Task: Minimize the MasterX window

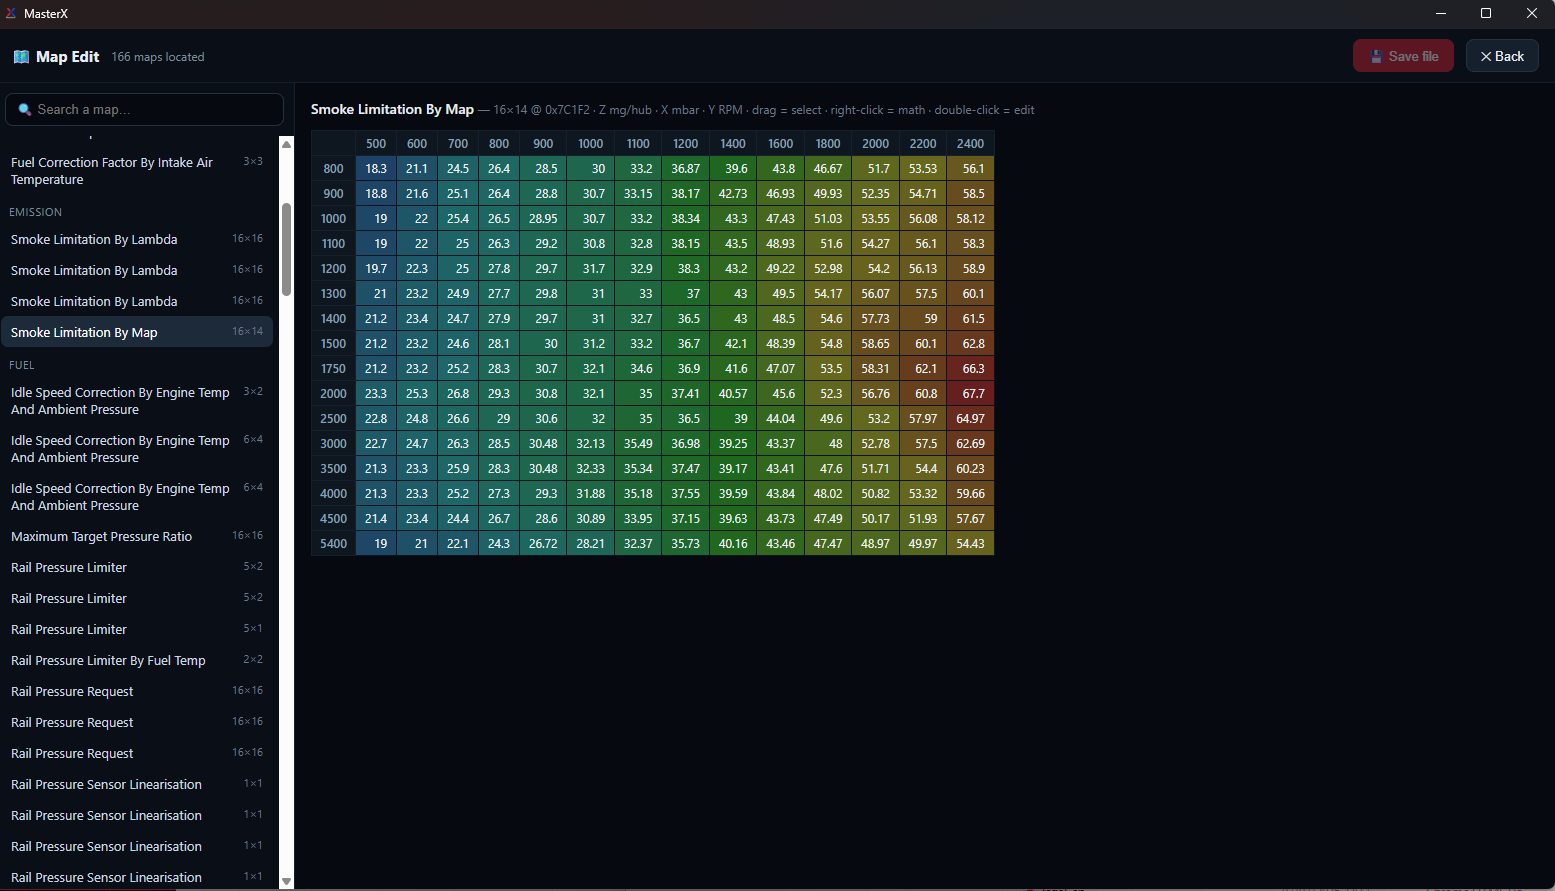Action: pos(1441,14)
